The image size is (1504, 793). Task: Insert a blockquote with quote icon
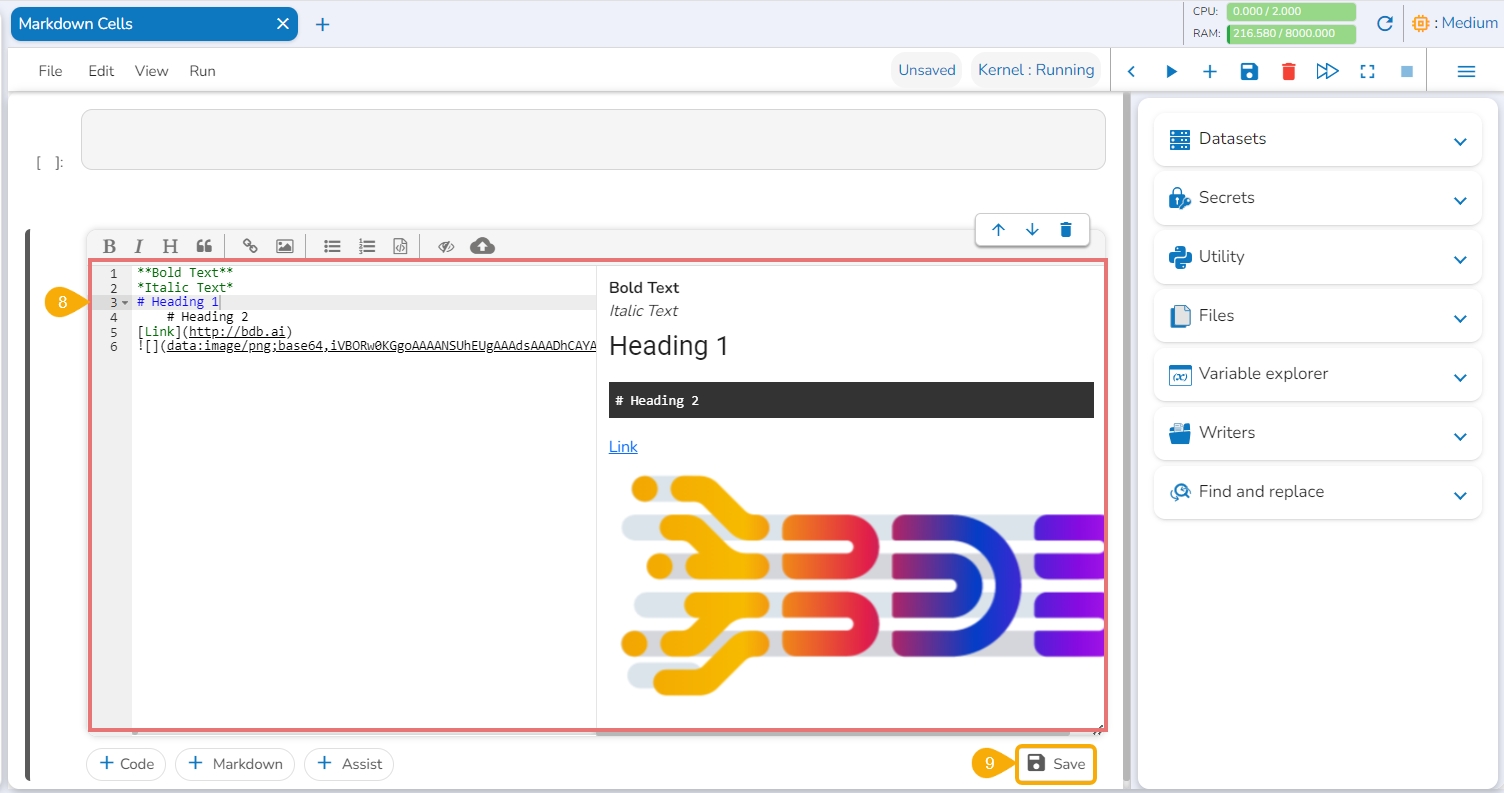click(204, 246)
